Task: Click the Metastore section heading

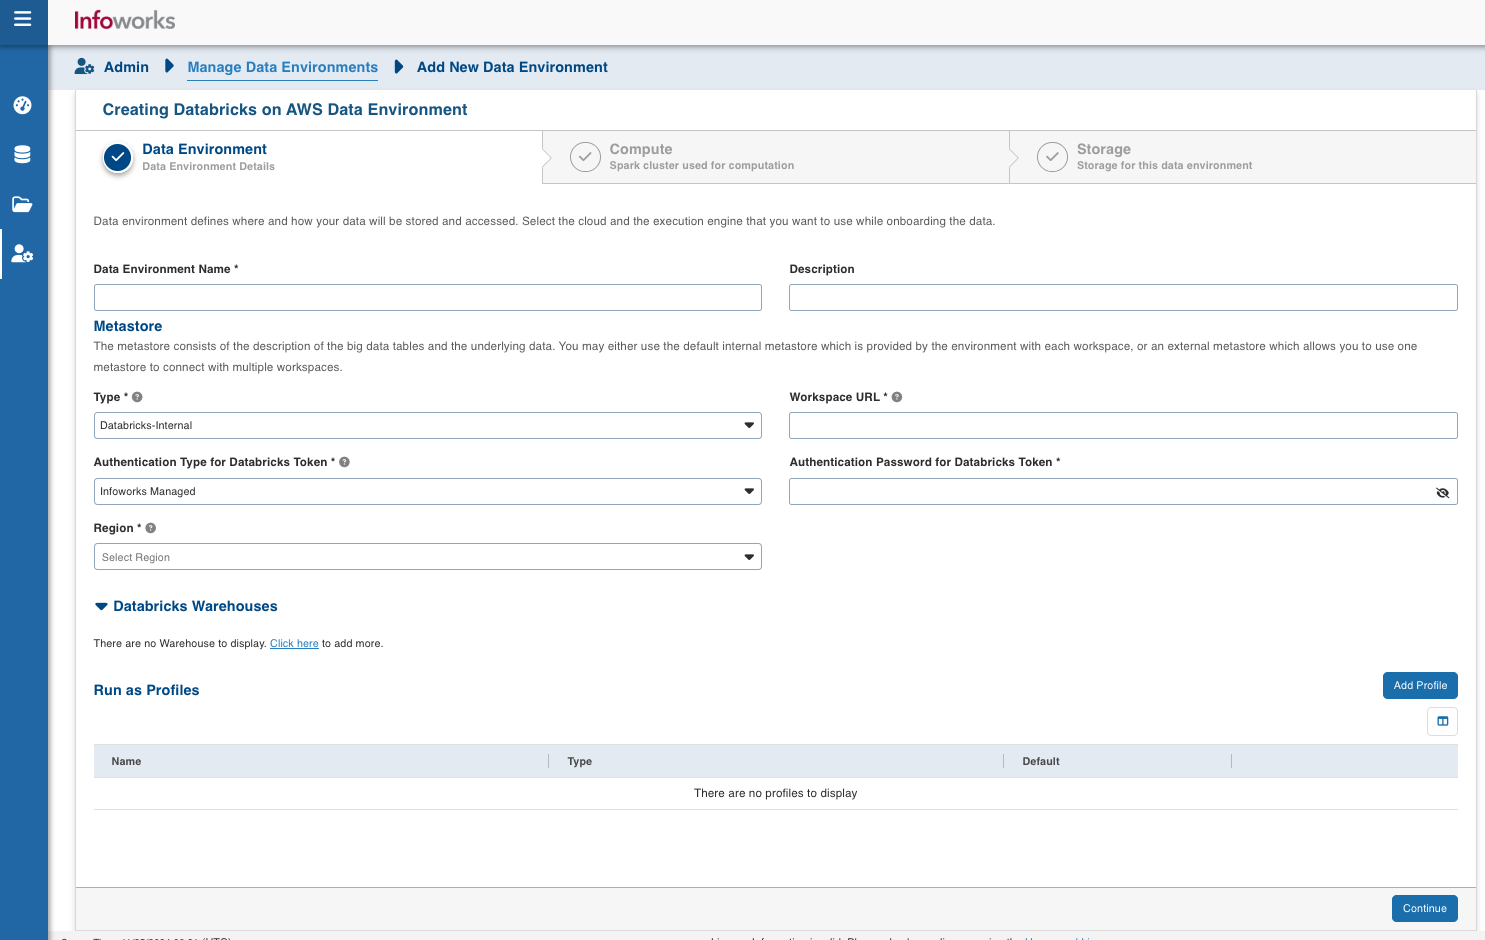Action: pyautogui.click(x=128, y=326)
